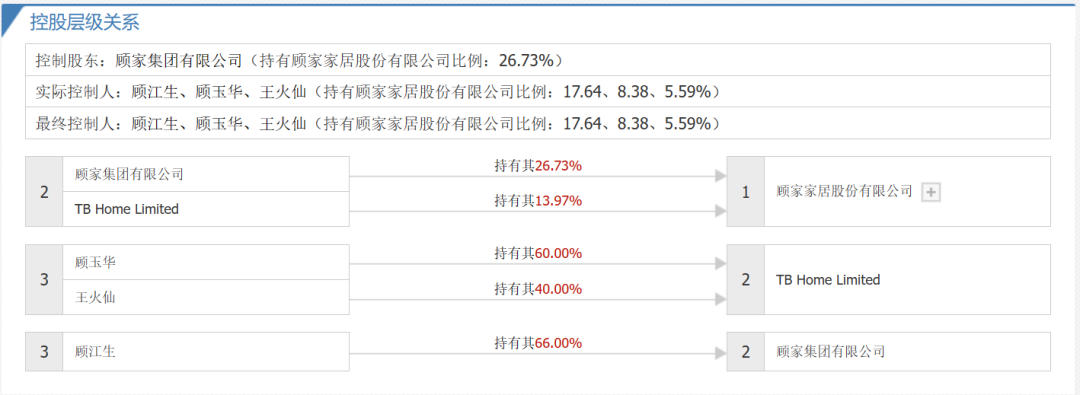
Task: Click the 控股层级关系 section heading
Action: [84, 22]
